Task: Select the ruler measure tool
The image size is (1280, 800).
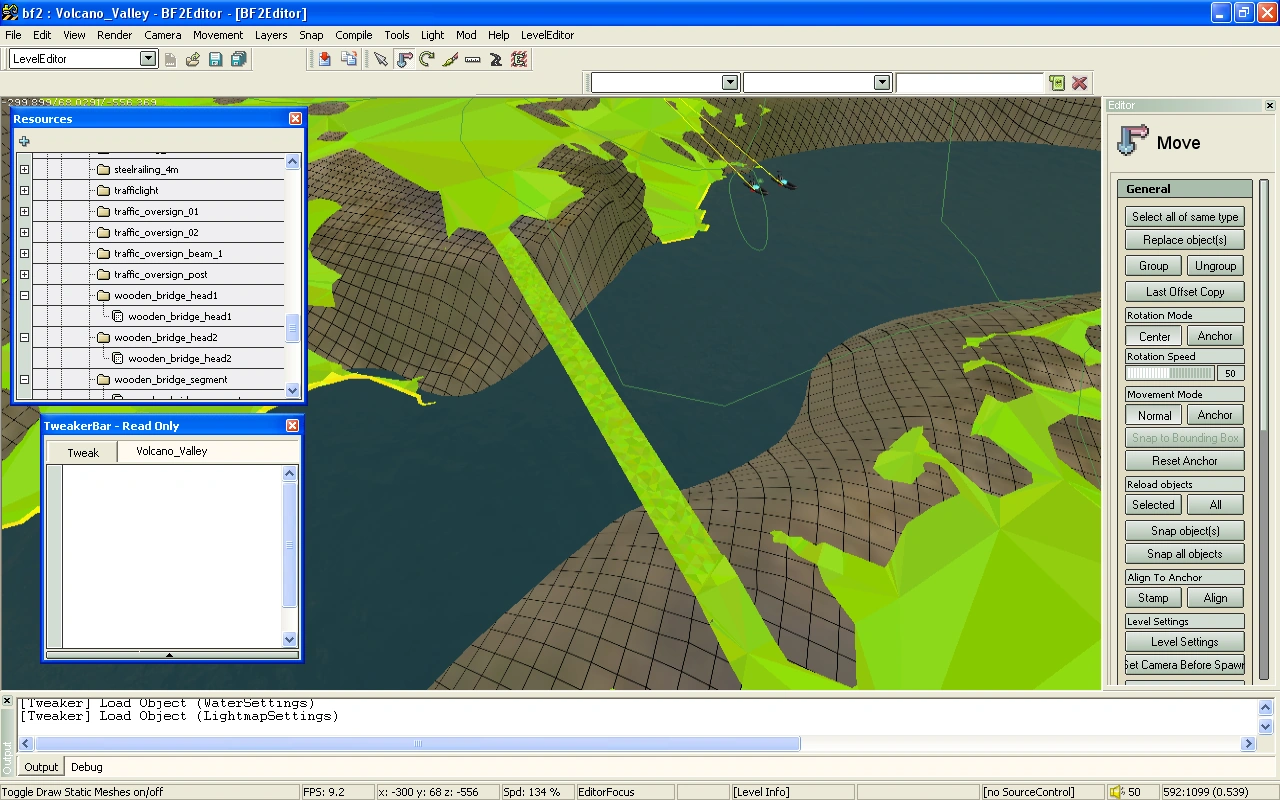Action: (x=473, y=60)
